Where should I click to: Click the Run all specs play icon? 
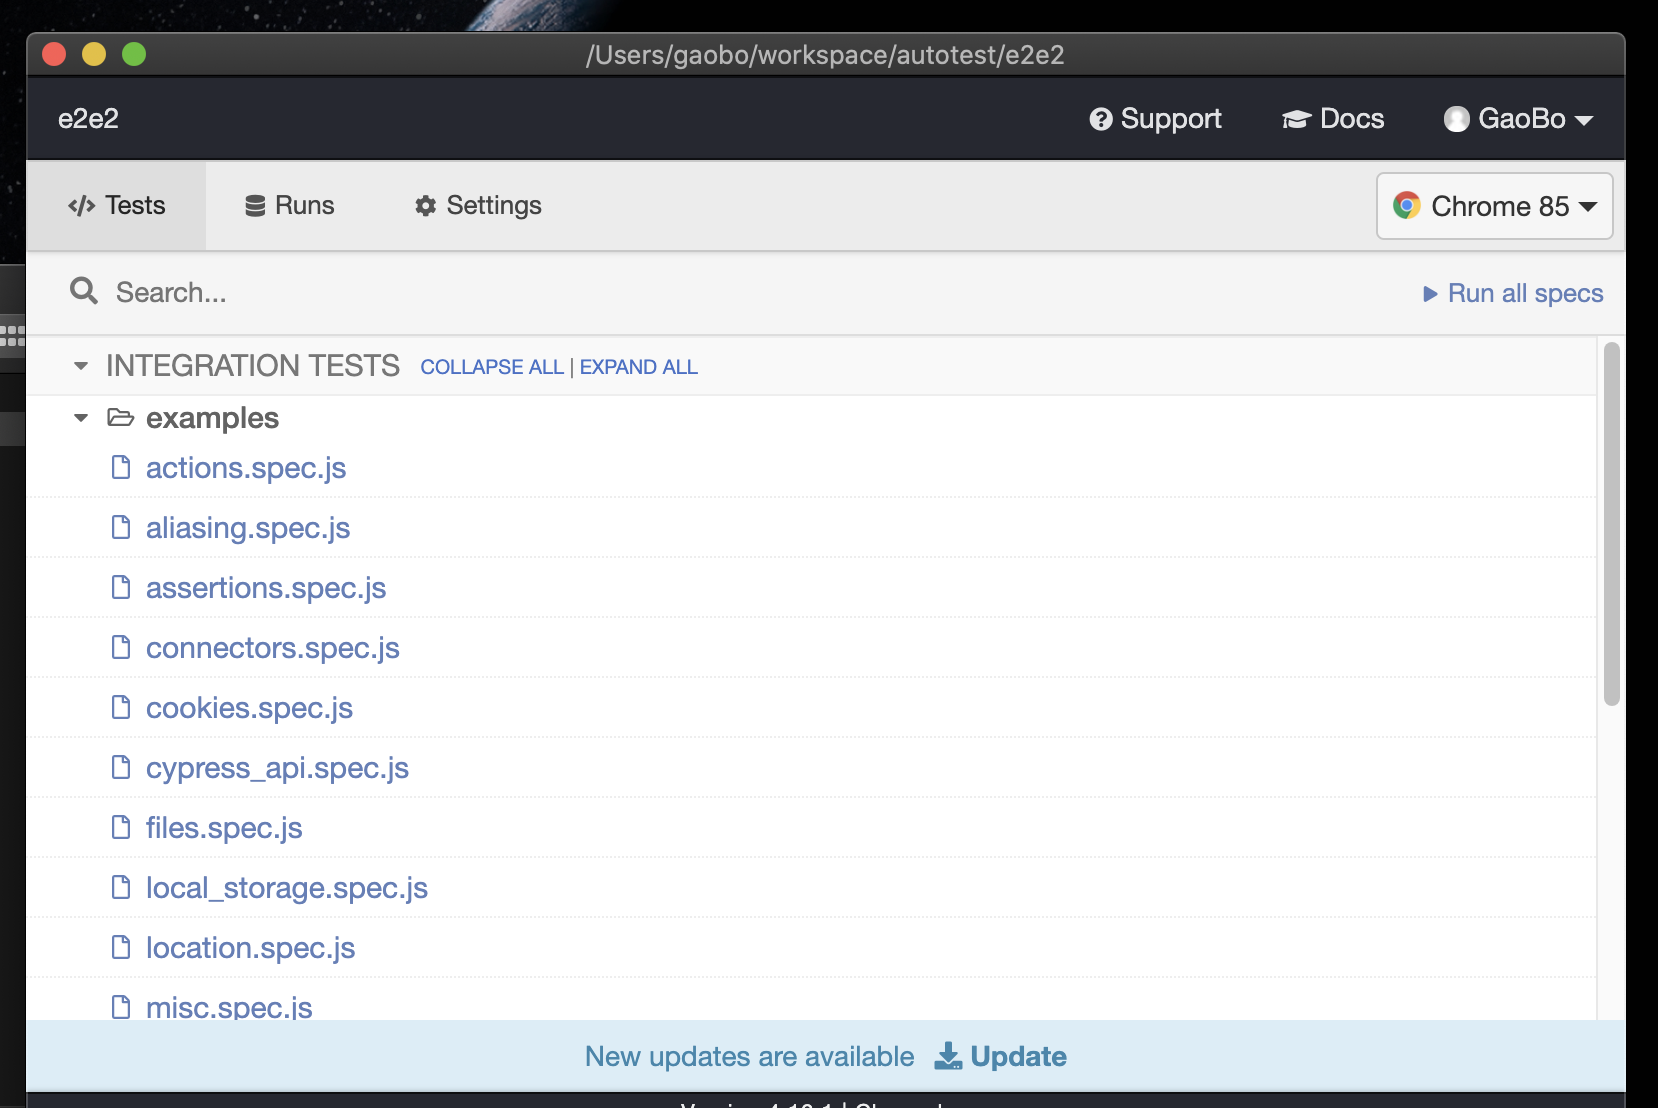pos(1430,294)
